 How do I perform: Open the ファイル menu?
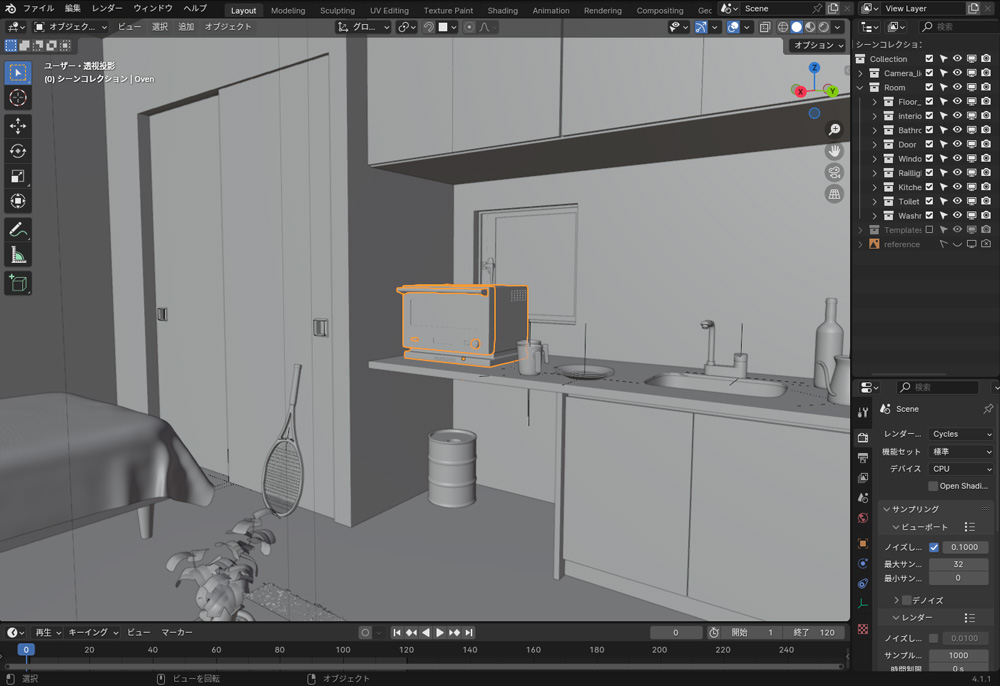pos(38,8)
